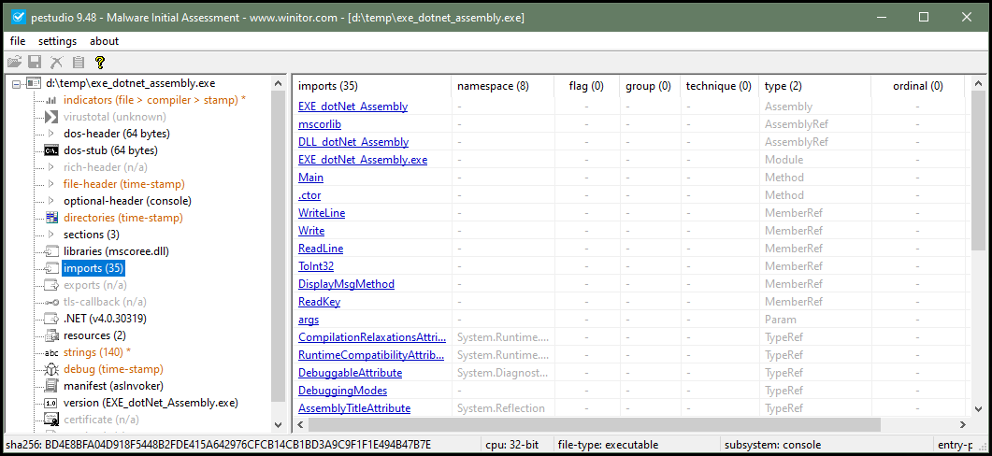992x456 pixels.
Task: Sort by the group (0) column header
Action: point(650,87)
